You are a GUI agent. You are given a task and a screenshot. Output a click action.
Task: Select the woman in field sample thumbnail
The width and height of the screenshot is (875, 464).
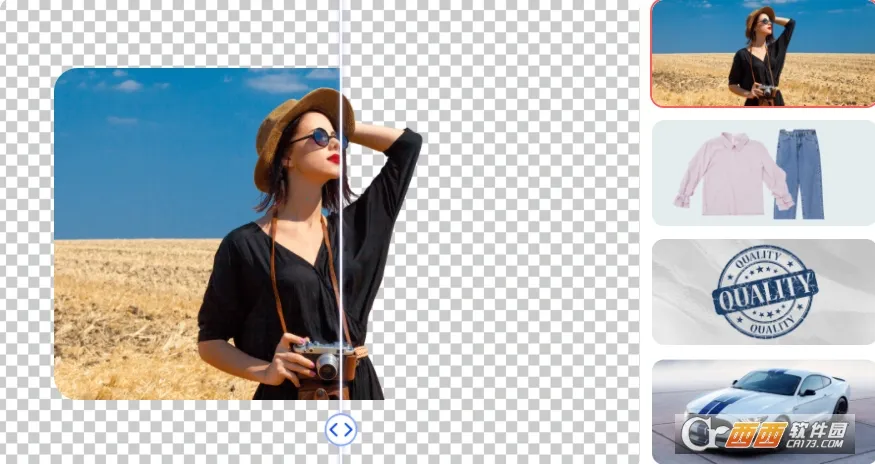(x=763, y=53)
